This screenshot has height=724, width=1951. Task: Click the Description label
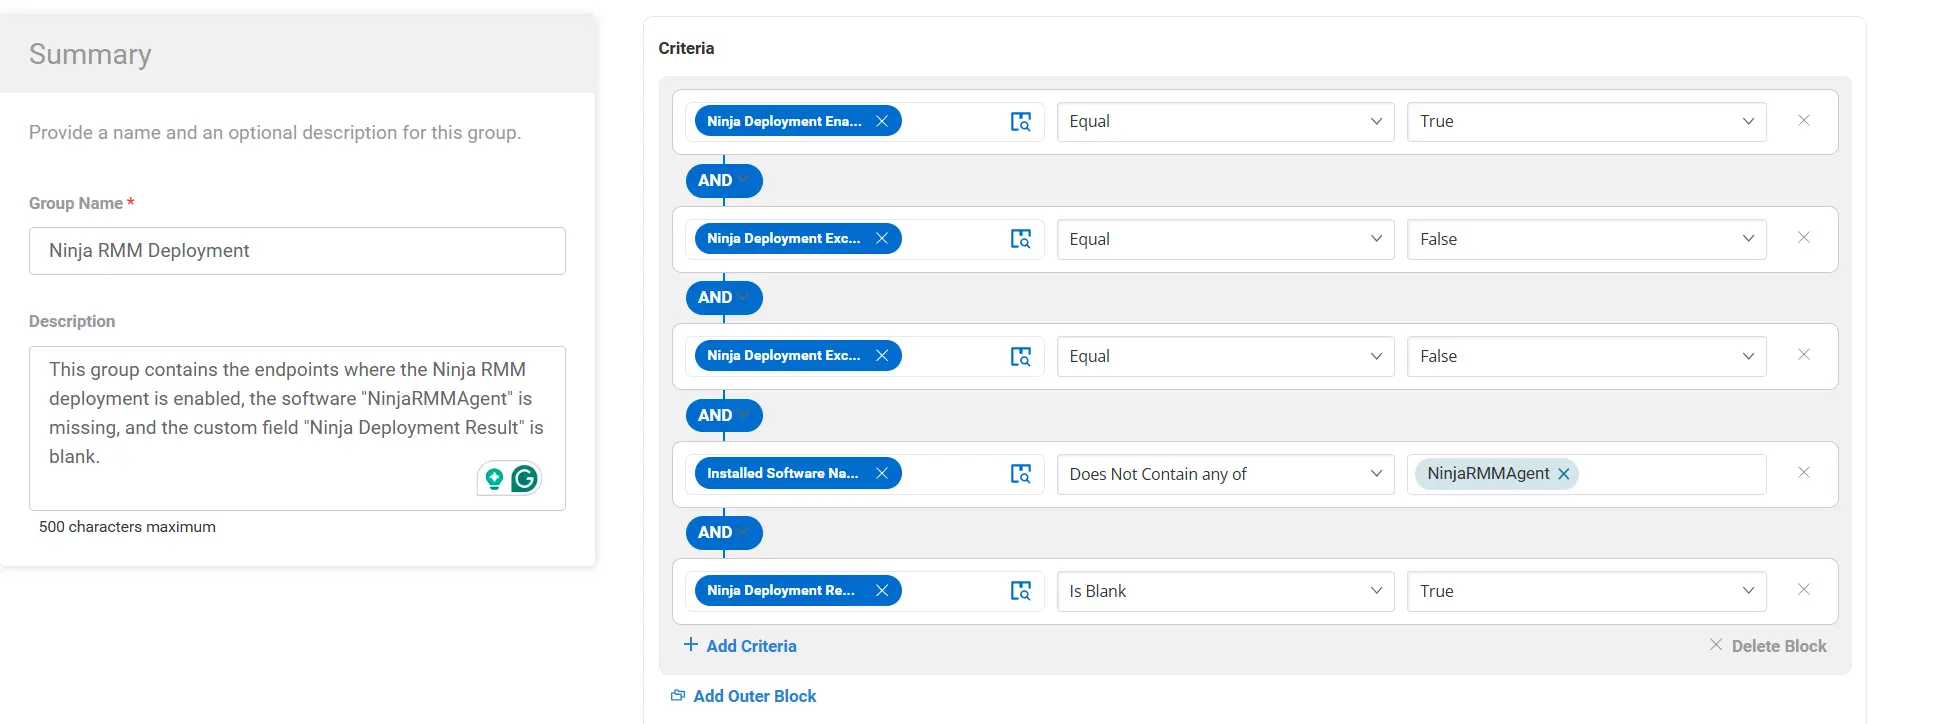pyautogui.click(x=72, y=321)
